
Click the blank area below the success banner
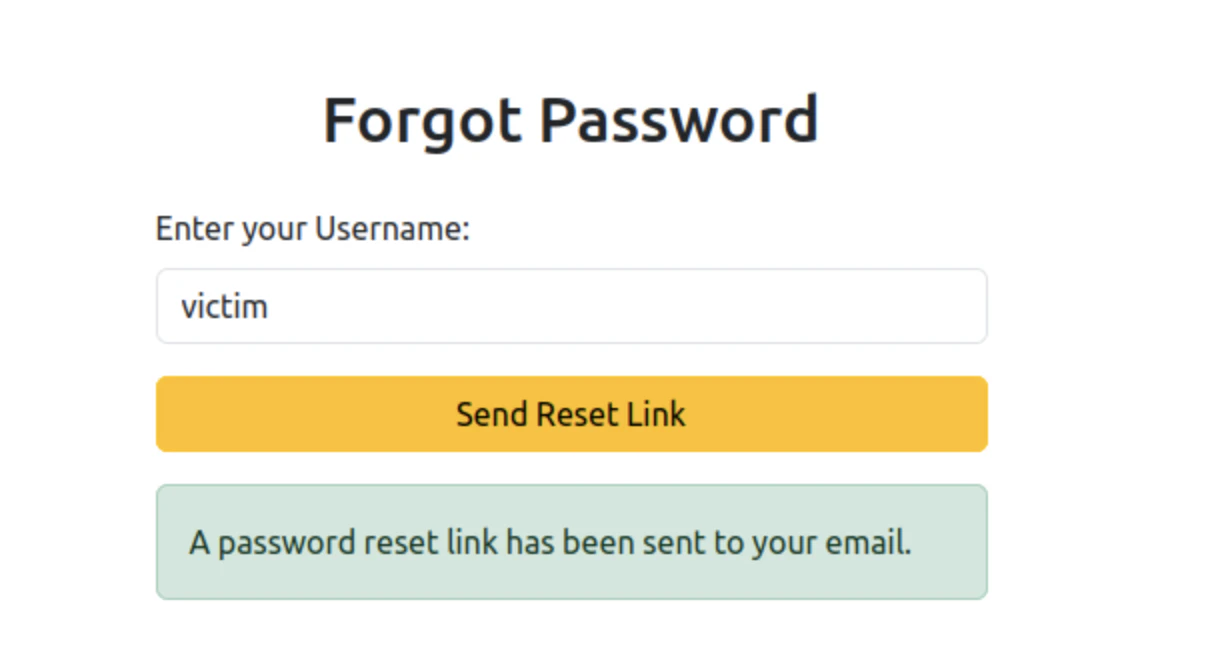click(570, 630)
